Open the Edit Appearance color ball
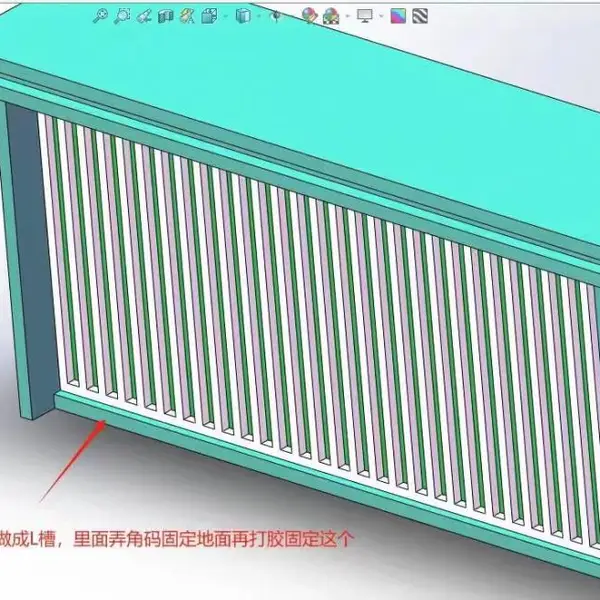600x600 pixels. point(309,16)
